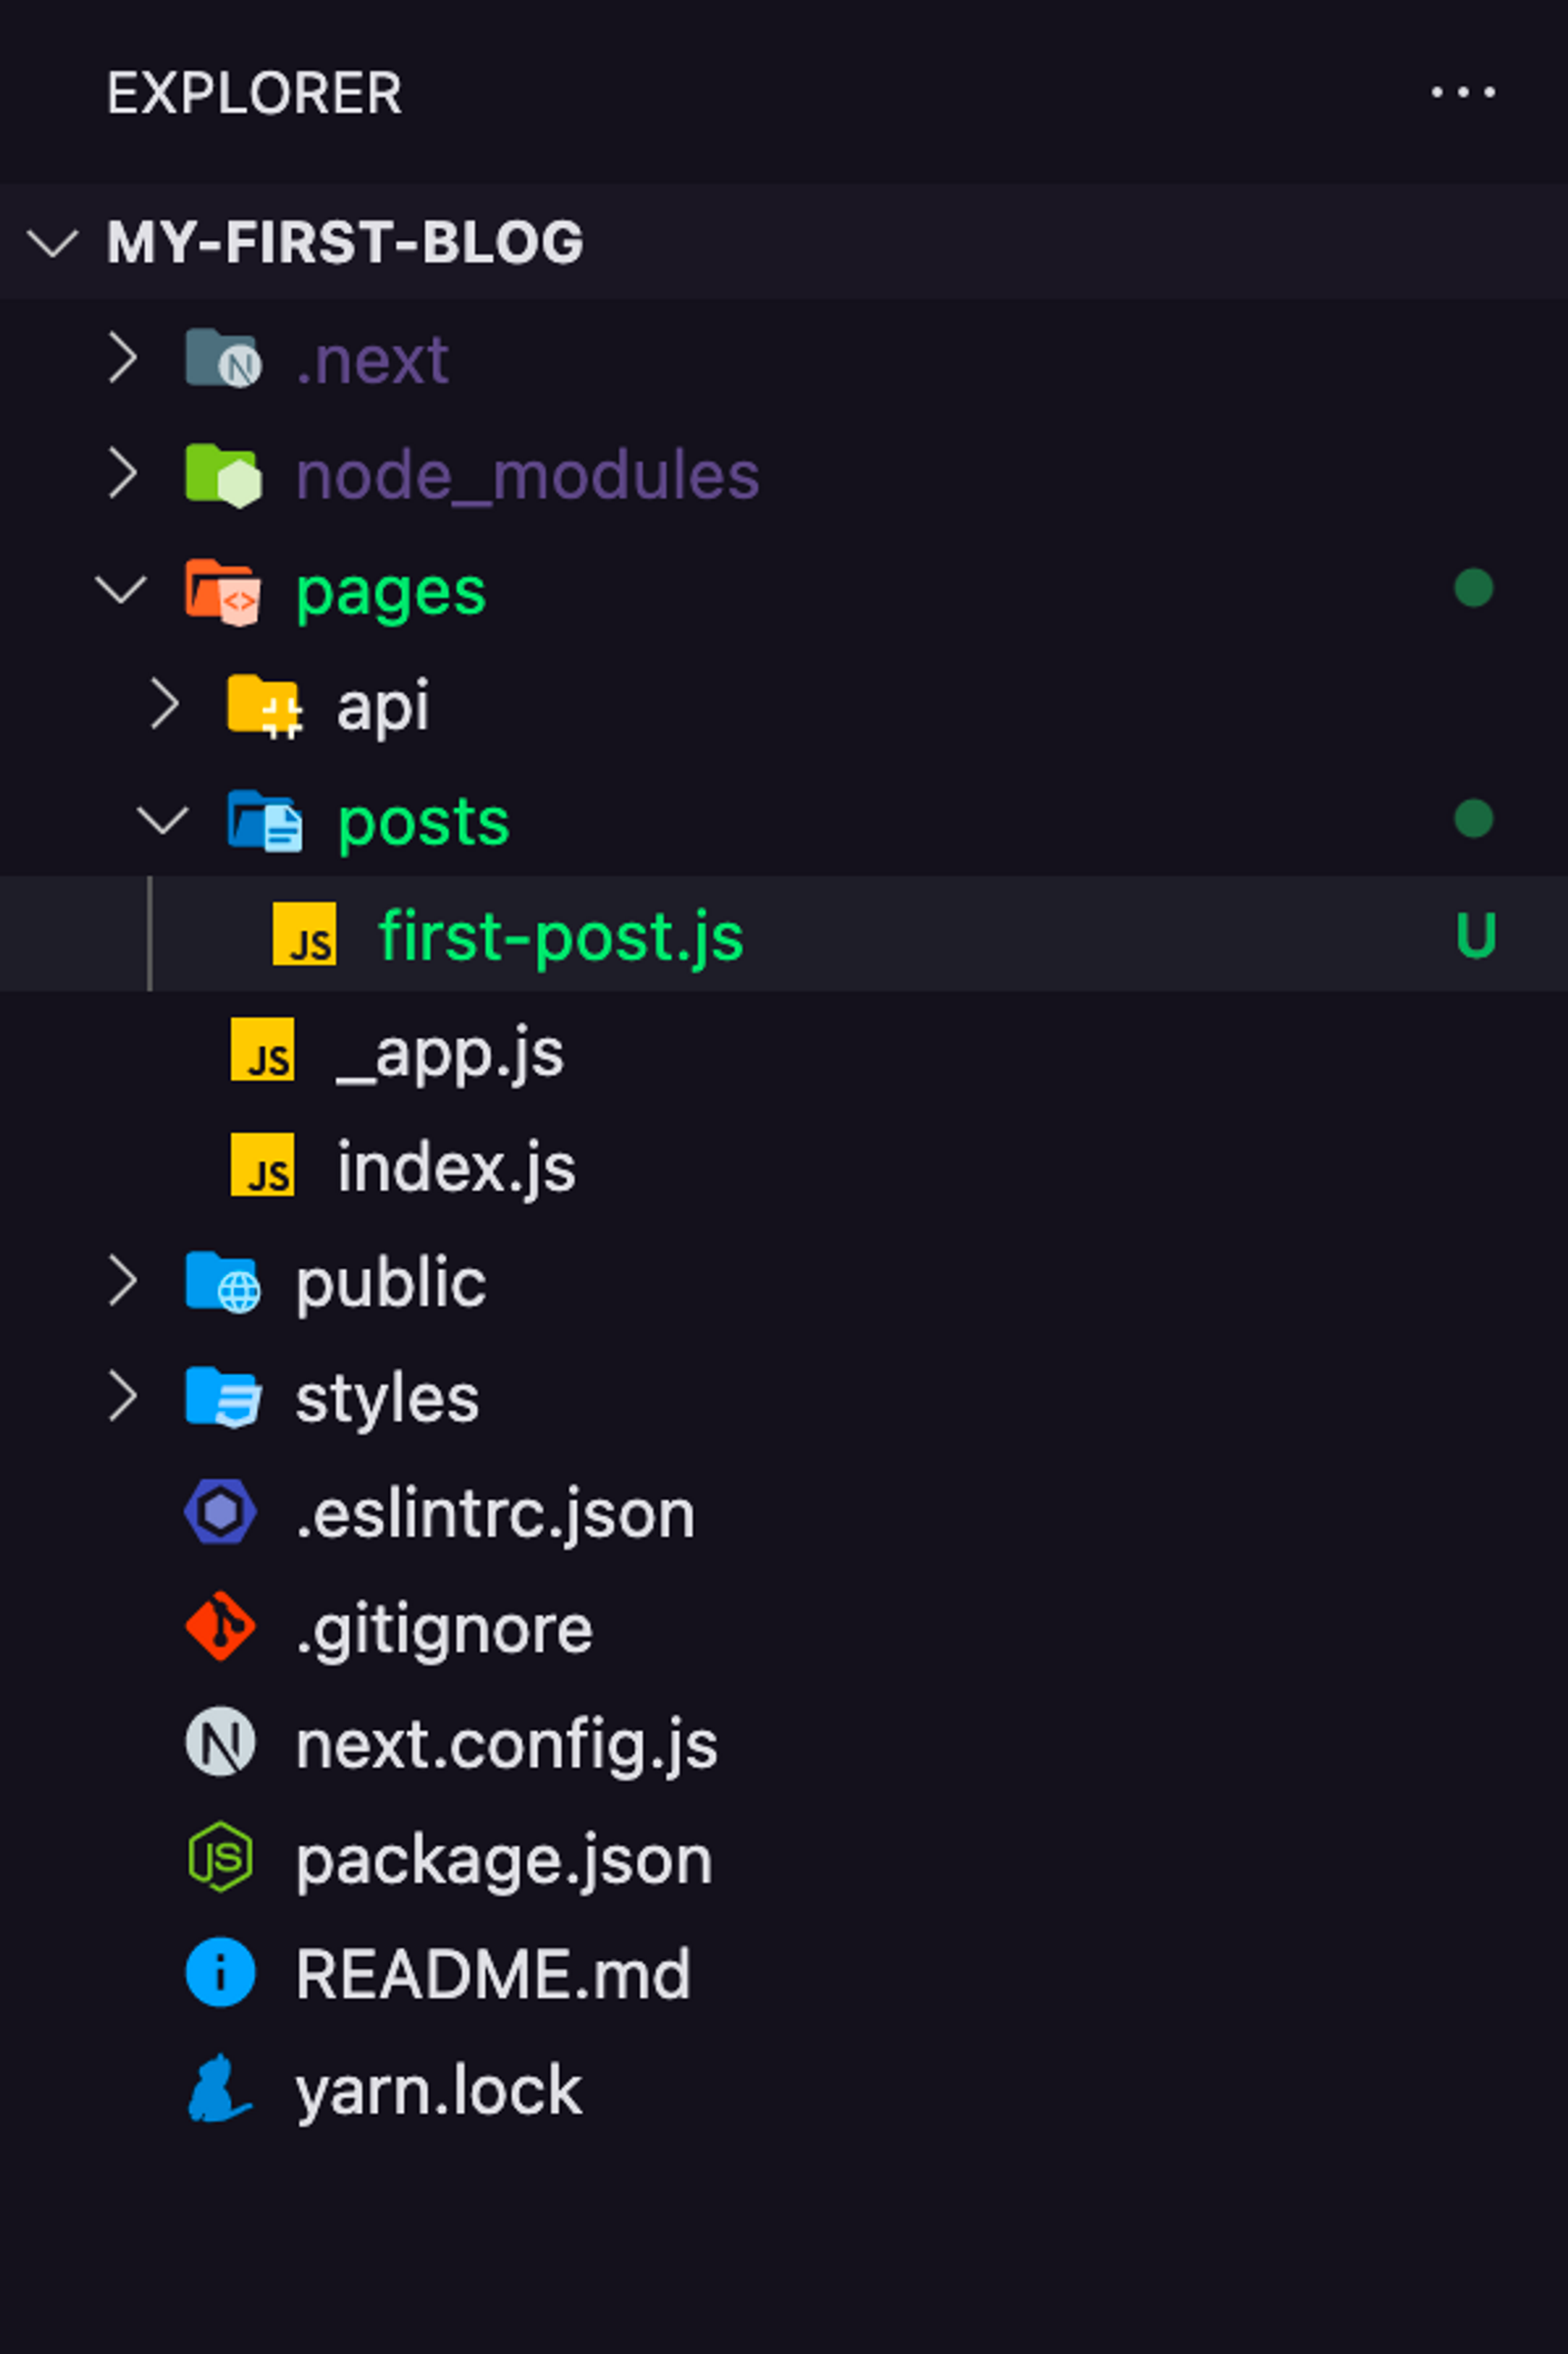
Task: Collapse the posts folder chevron
Action: coord(163,820)
